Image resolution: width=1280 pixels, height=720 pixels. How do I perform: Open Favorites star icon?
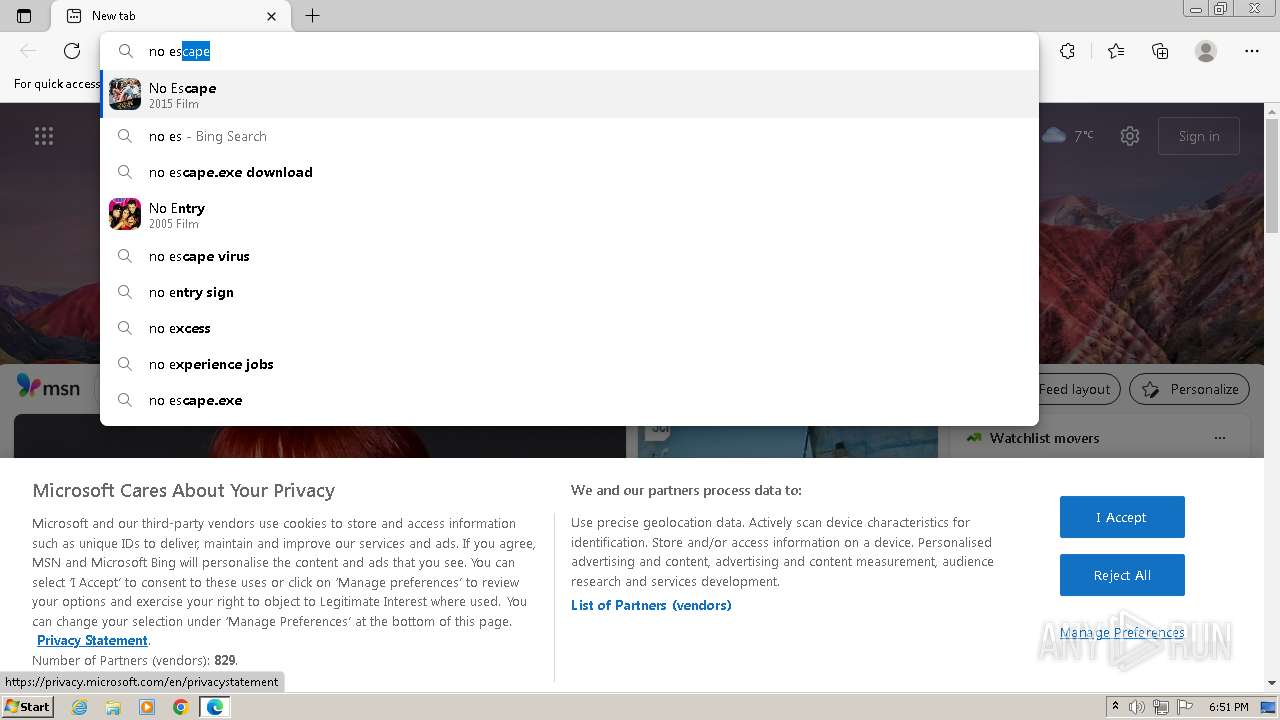[1116, 51]
